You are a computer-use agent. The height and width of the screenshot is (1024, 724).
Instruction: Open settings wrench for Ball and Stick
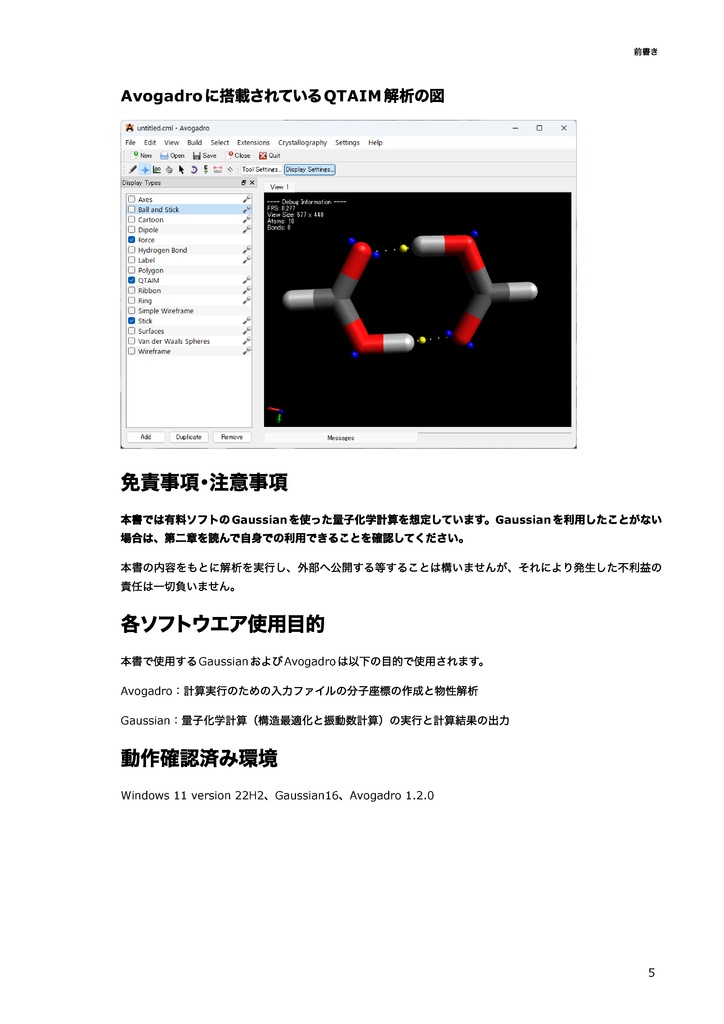point(247,210)
